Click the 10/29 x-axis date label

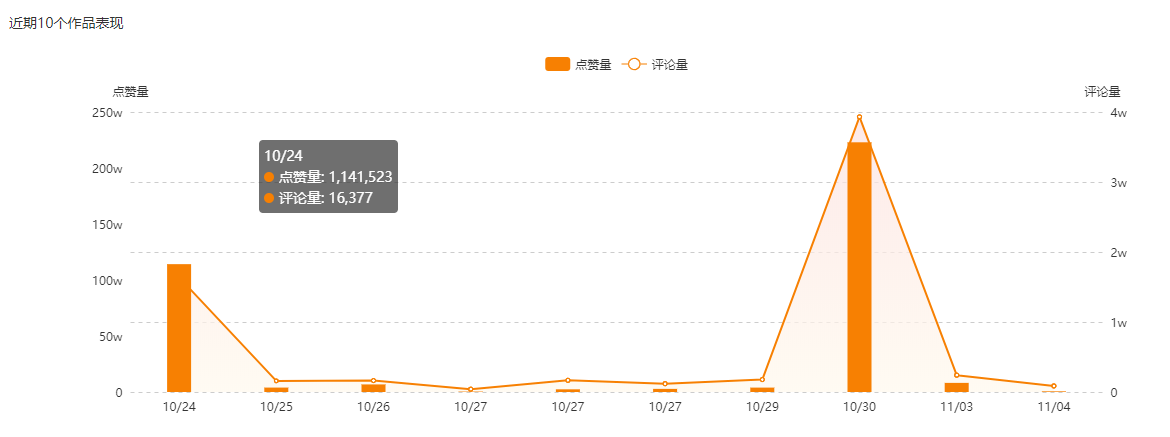pos(762,407)
